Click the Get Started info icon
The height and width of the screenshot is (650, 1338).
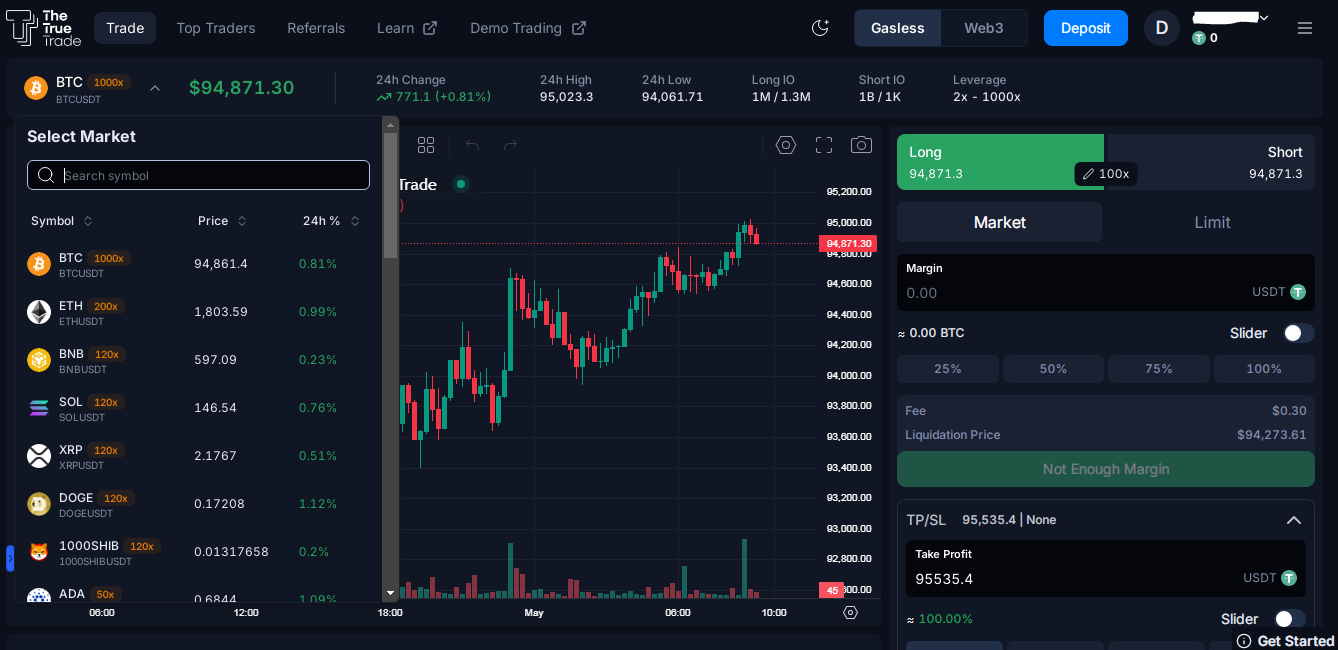pos(1244,641)
